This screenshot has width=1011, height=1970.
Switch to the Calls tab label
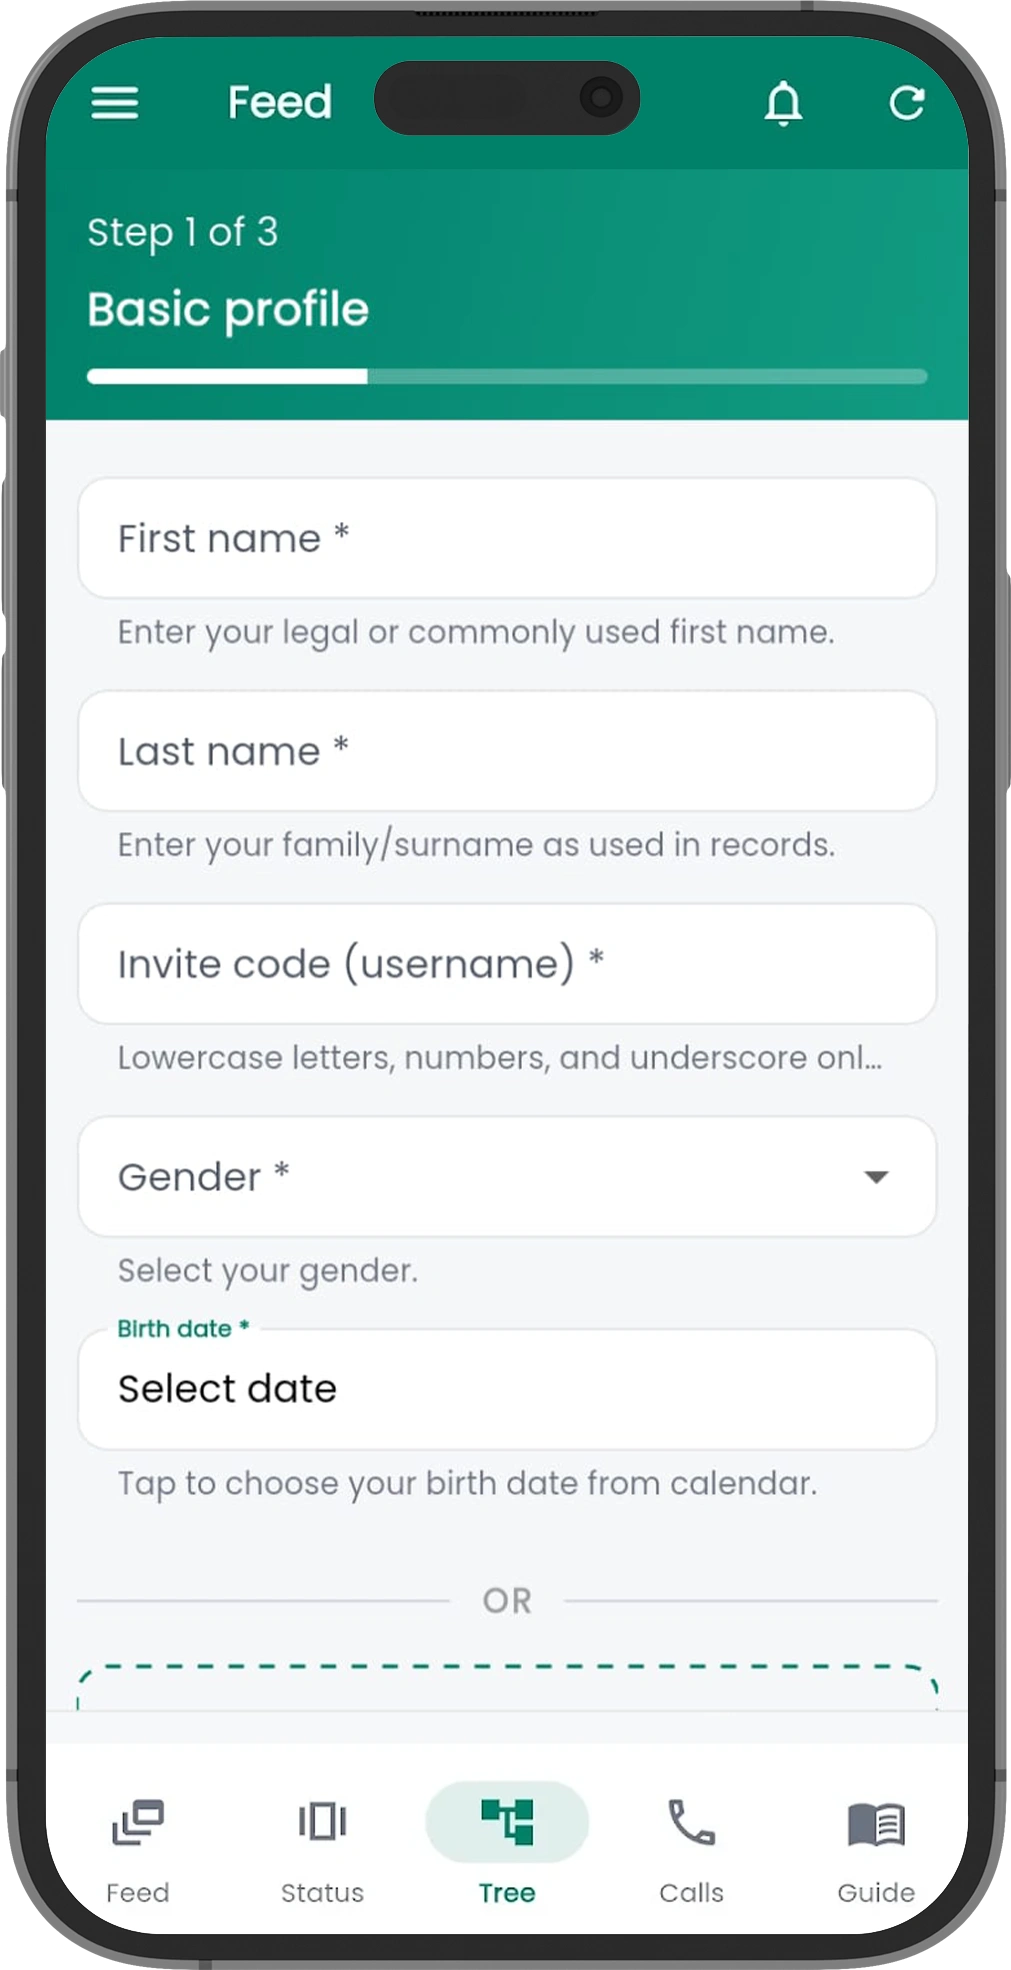click(x=691, y=1892)
